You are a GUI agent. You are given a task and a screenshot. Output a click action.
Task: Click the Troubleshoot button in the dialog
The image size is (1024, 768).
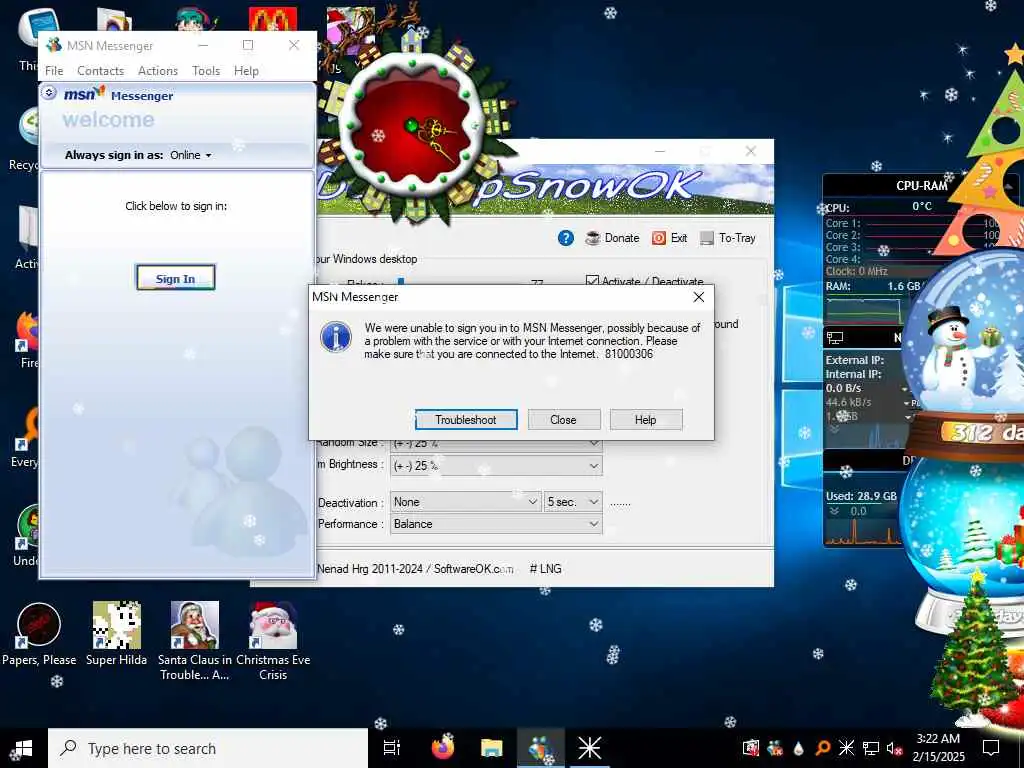pos(466,420)
